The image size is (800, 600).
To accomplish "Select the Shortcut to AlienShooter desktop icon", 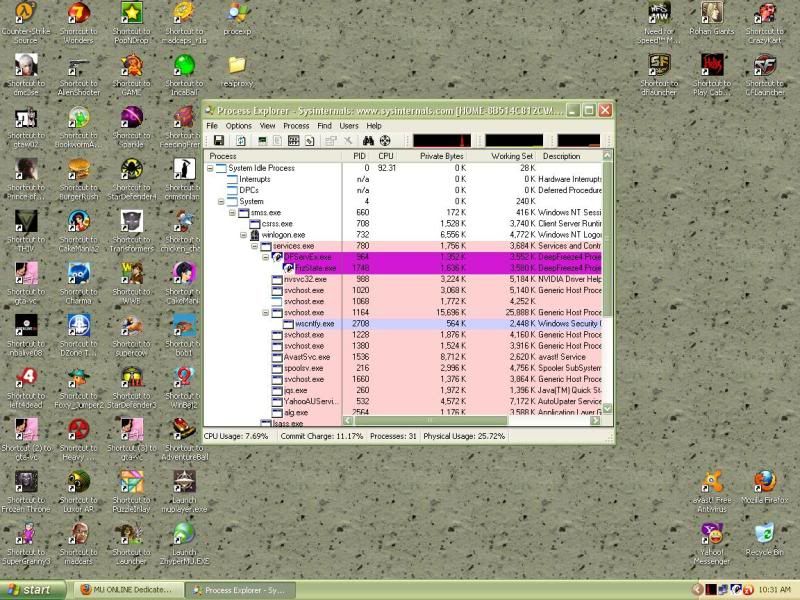I will pos(79,76).
